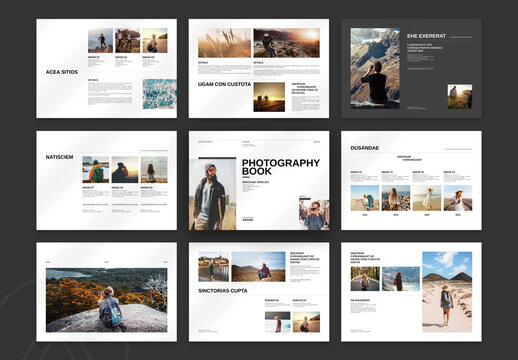Open the woman with sun hat photo

pyautogui.click(x=458, y=198)
